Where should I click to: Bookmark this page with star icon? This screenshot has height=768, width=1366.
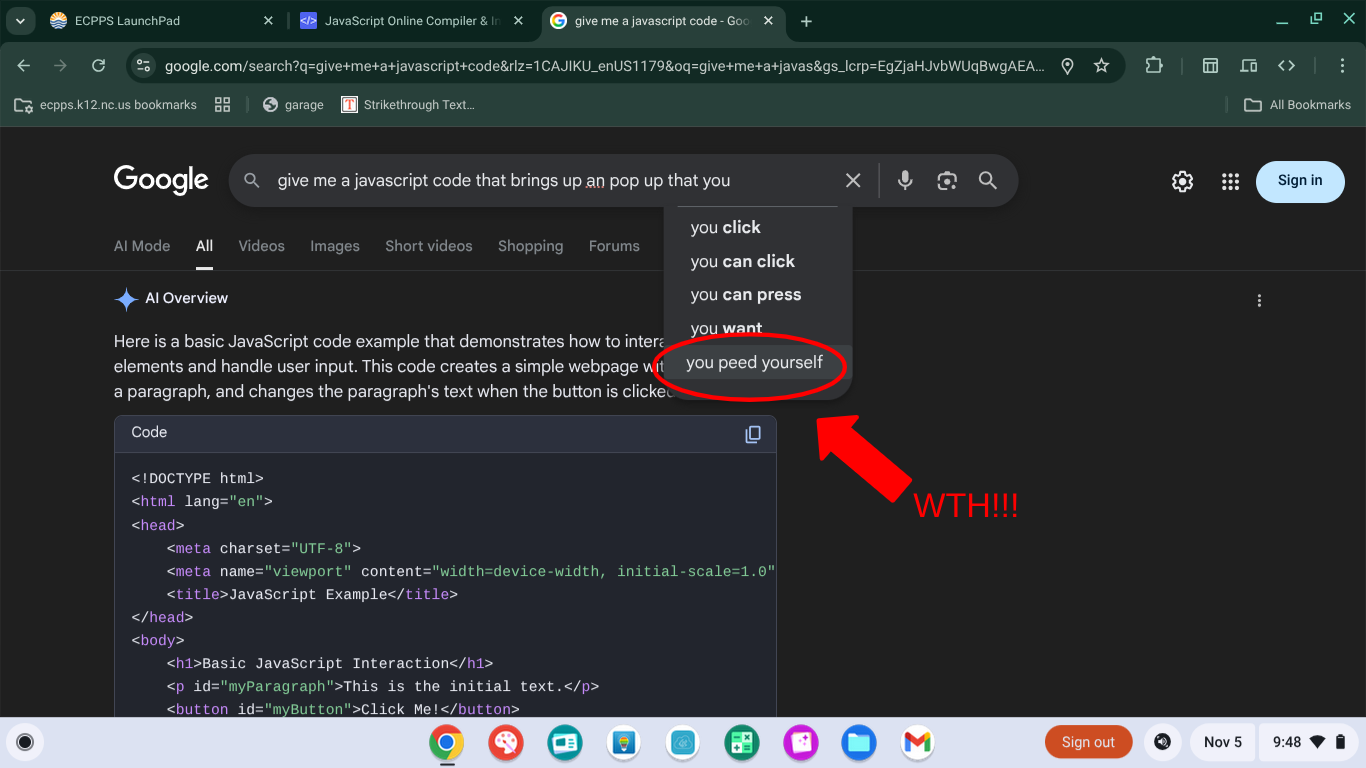tap(1101, 66)
